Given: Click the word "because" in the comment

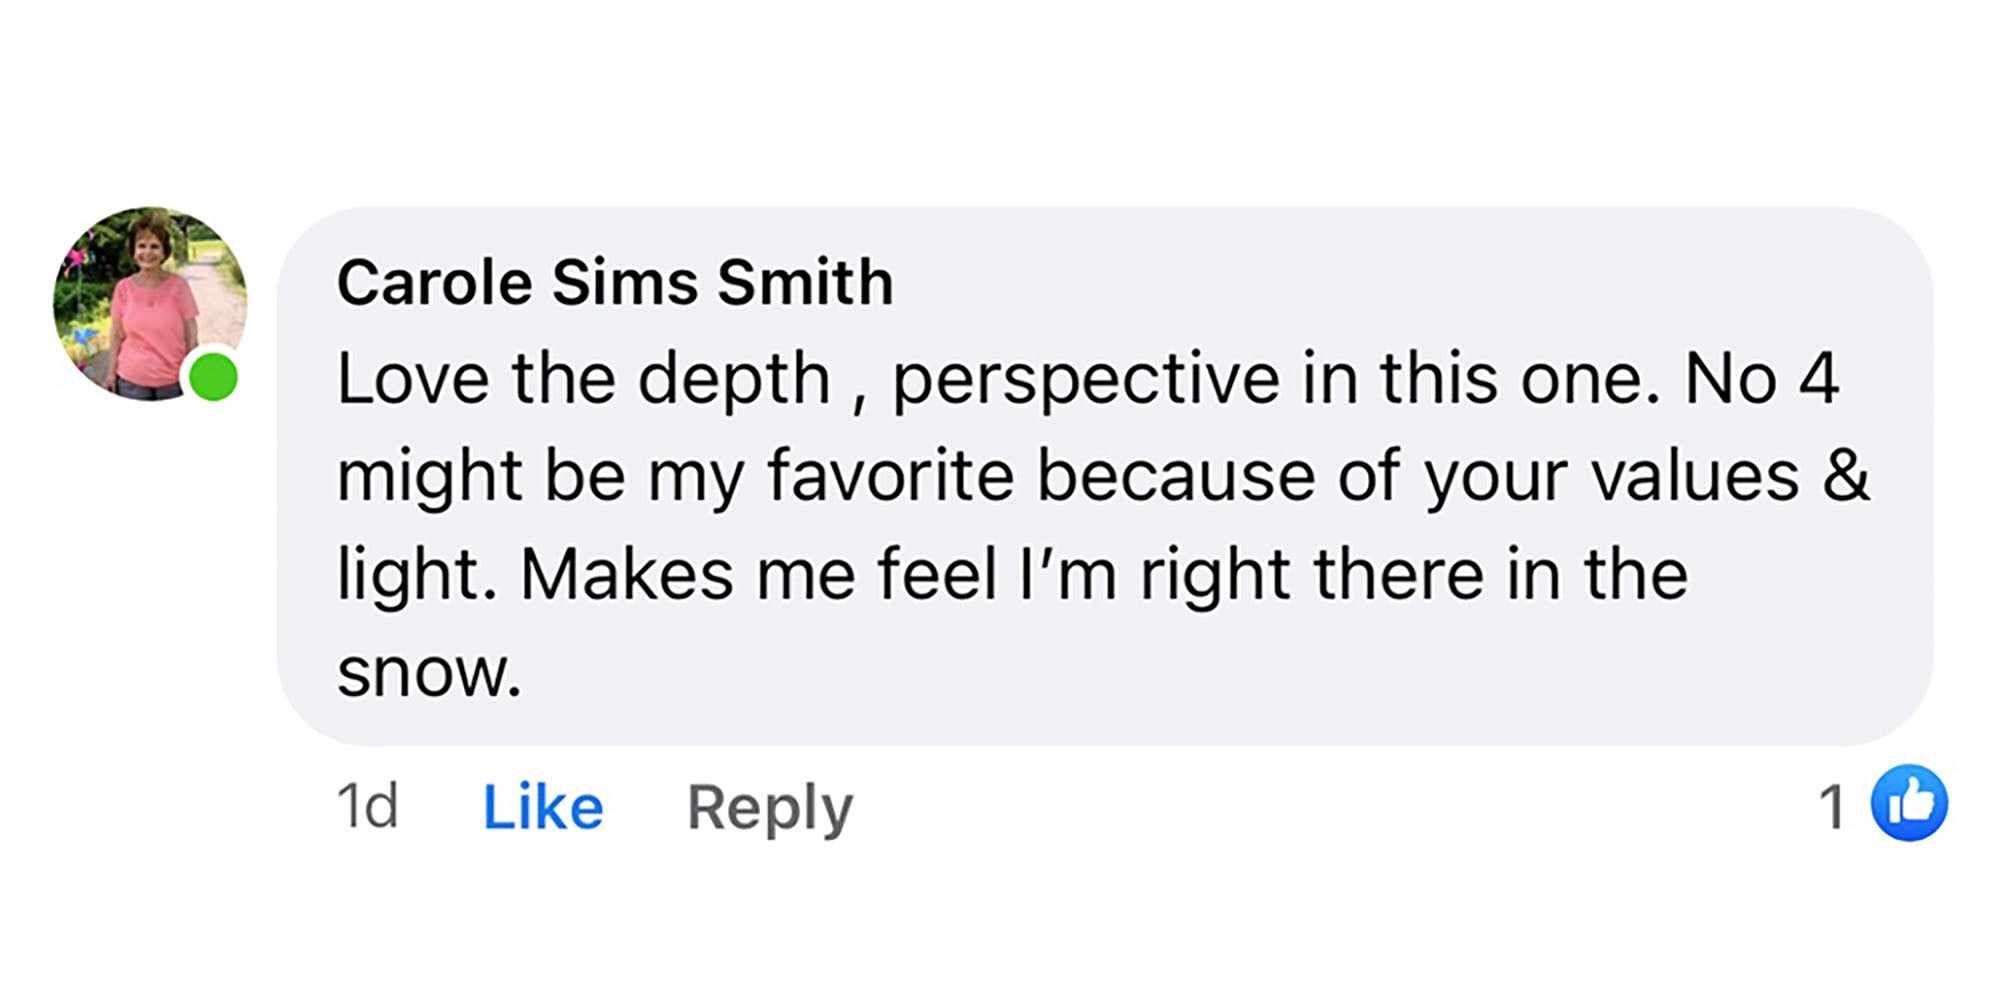Looking at the screenshot, I should point(1175,475).
